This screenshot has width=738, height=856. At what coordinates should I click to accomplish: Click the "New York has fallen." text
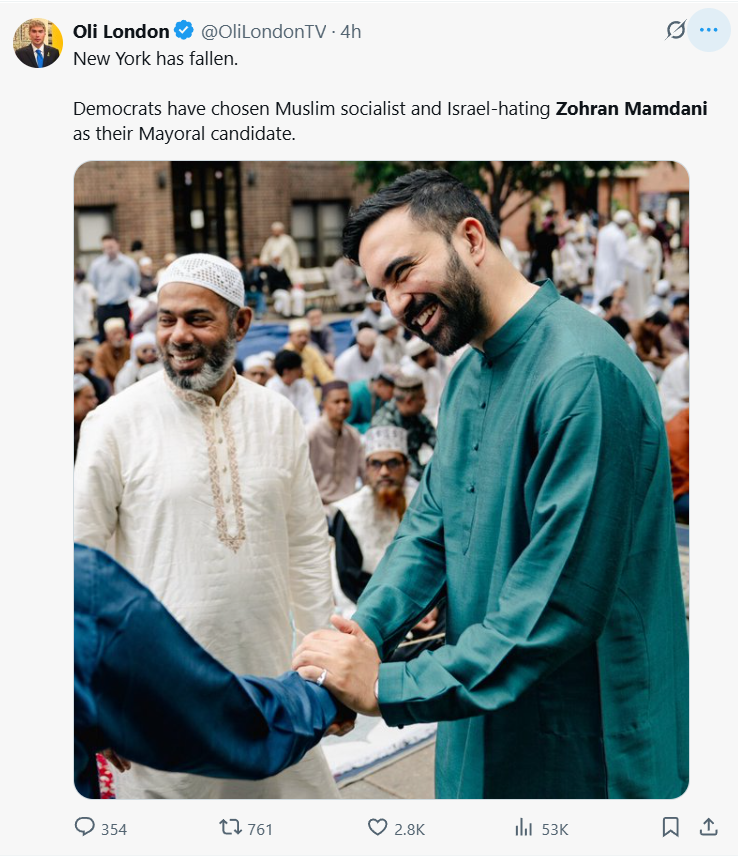coord(156,58)
